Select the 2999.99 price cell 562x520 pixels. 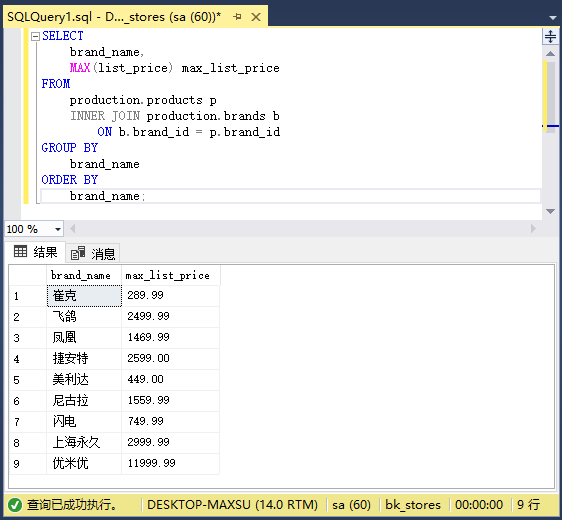171,443
